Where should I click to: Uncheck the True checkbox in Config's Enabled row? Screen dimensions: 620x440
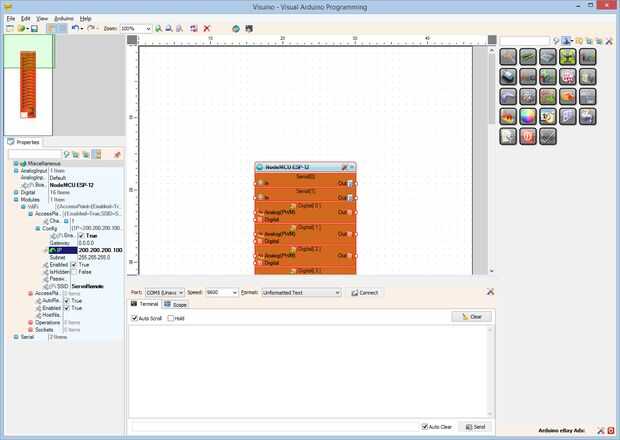pos(81,236)
